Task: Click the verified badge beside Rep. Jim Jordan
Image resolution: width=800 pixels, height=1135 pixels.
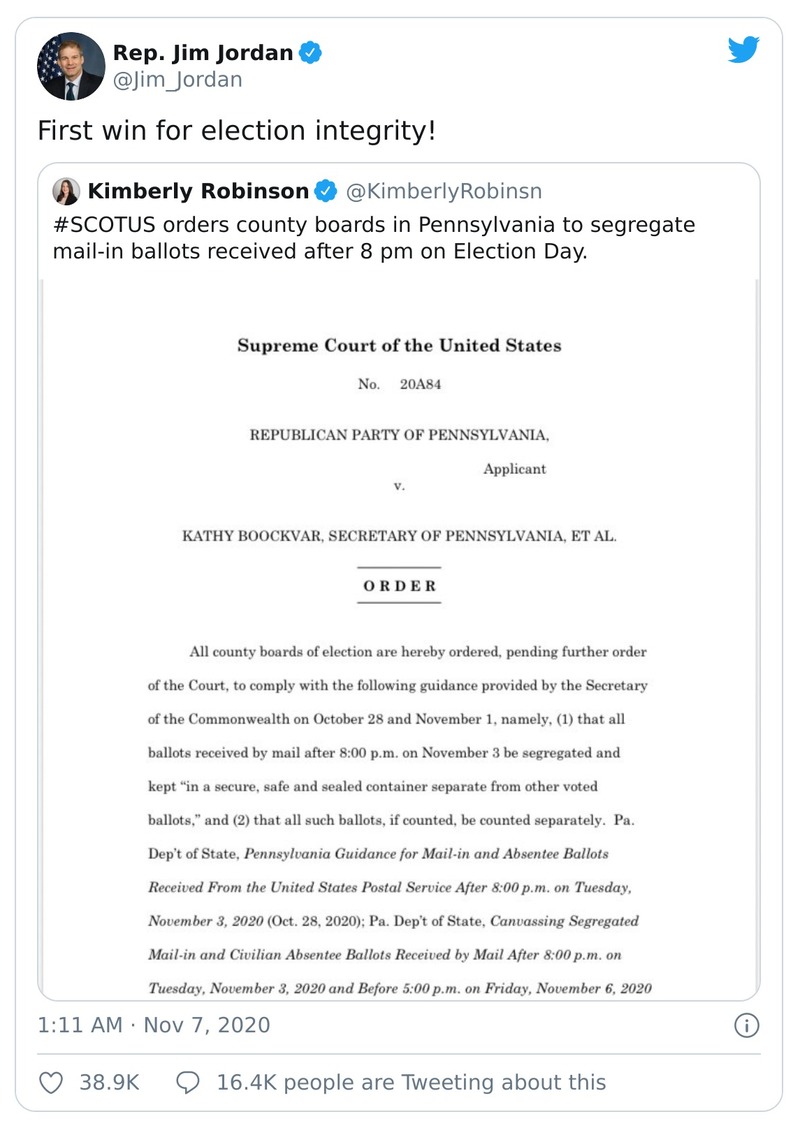Action: tap(313, 53)
